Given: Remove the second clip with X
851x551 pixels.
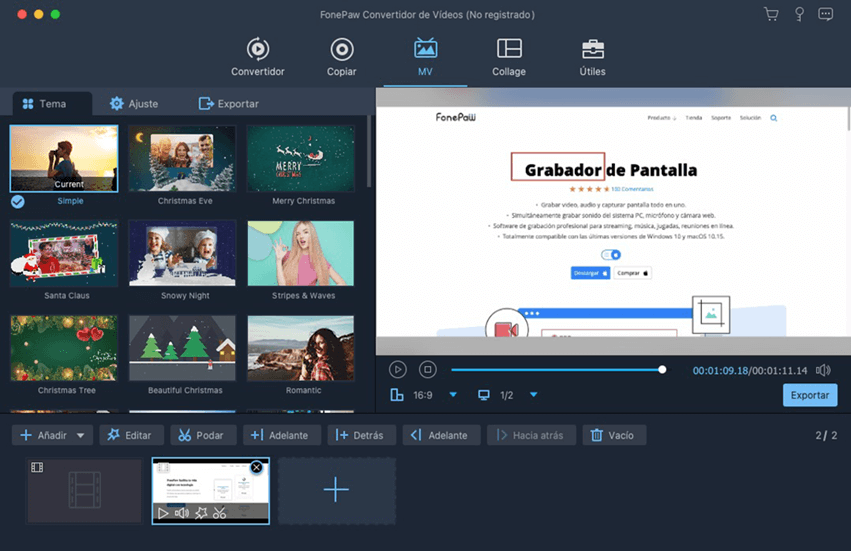Looking at the screenshot, I should (x=257, y=467).
